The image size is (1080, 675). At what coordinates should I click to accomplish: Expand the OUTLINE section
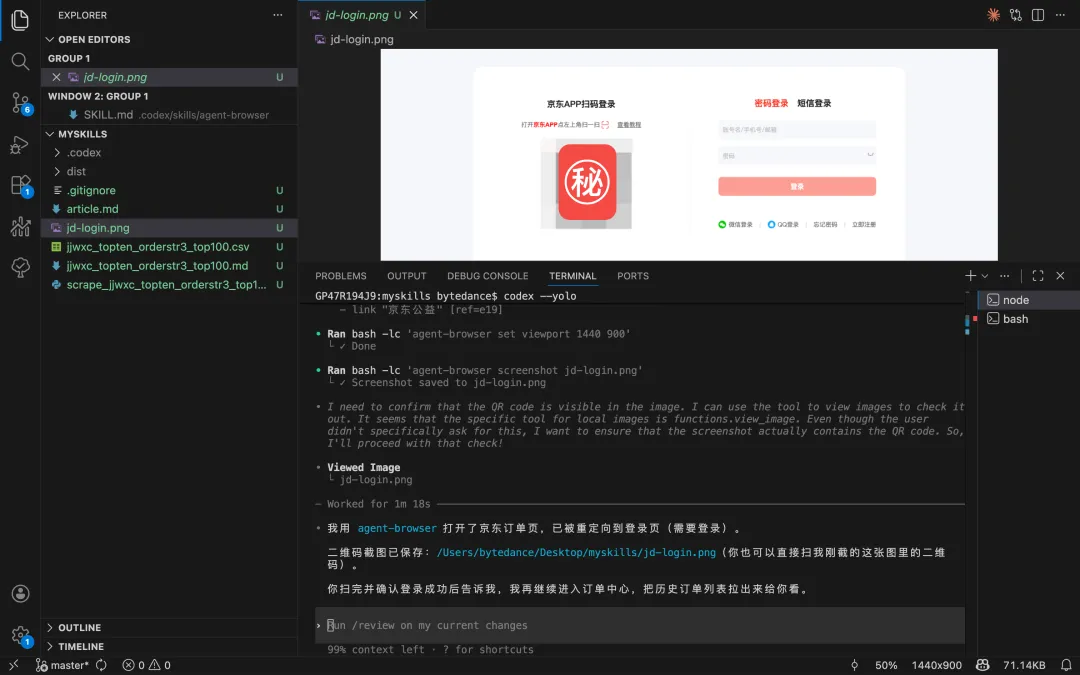79,628
